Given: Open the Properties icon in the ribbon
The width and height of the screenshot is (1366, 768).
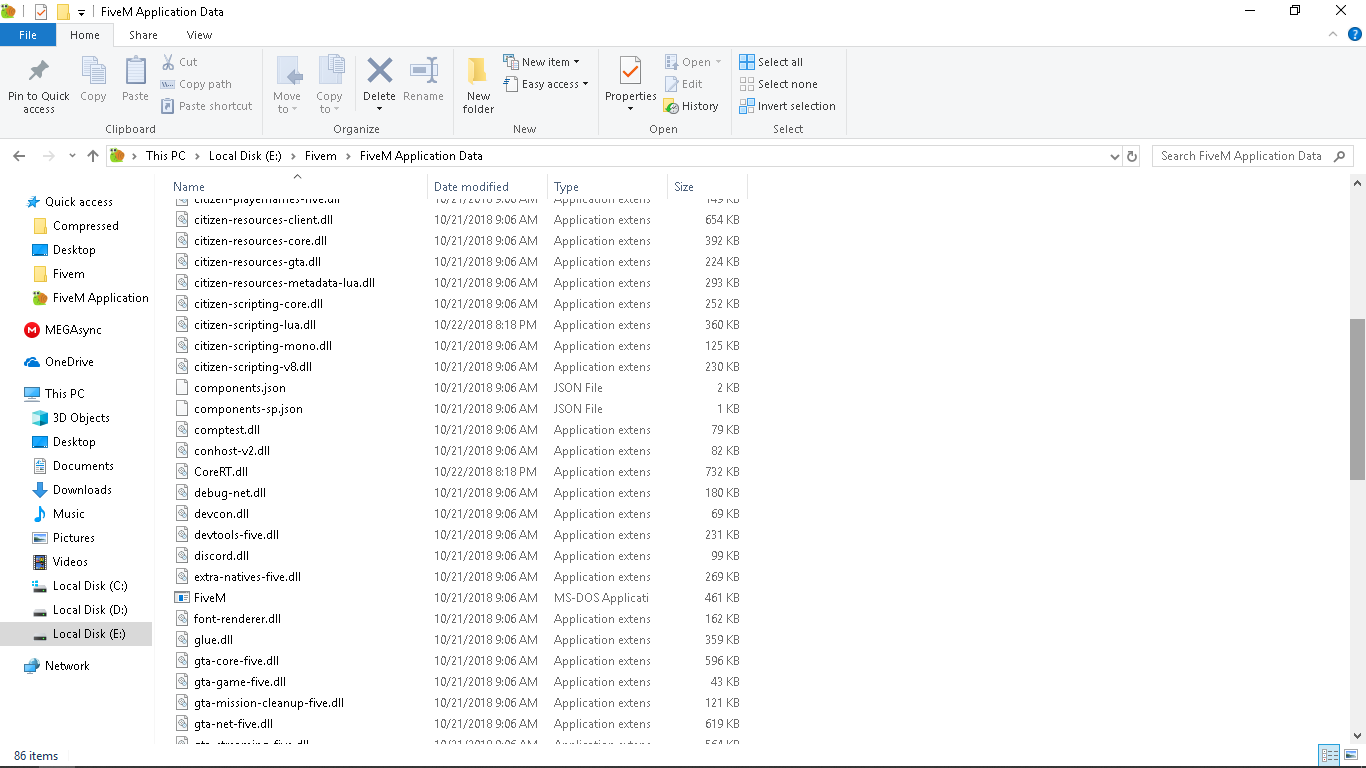Looking at the screenshot, I should tap(630, 72).
